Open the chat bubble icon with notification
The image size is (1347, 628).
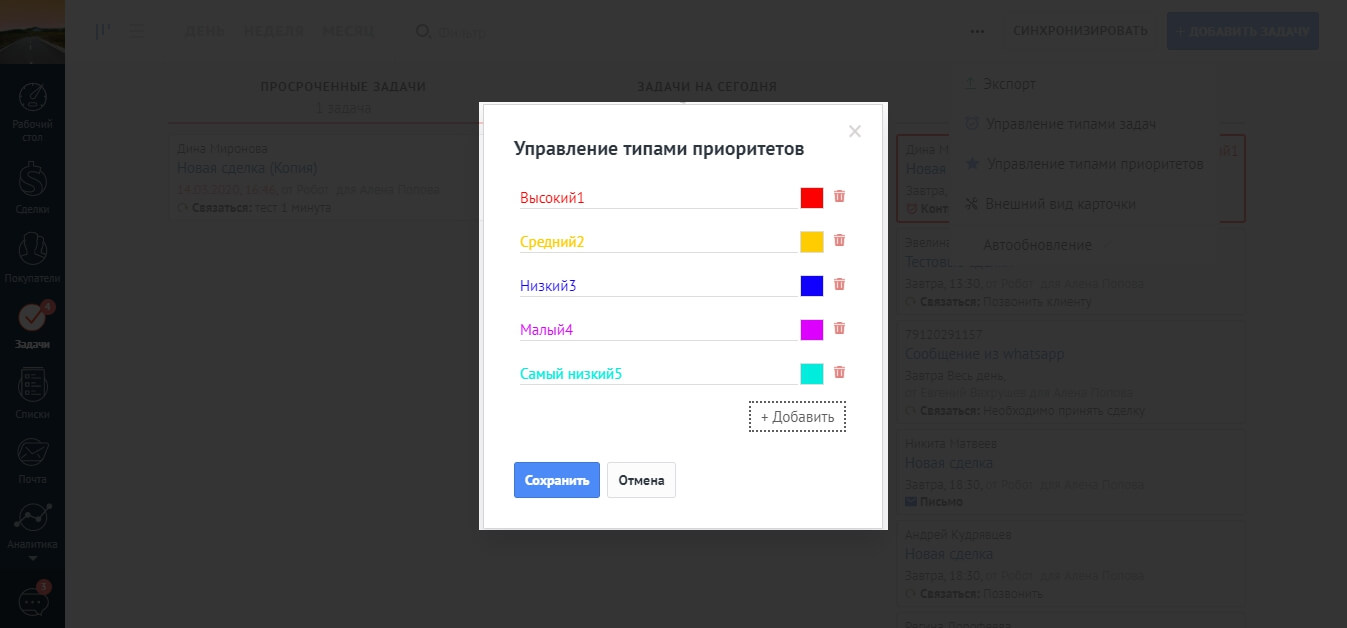33,602
